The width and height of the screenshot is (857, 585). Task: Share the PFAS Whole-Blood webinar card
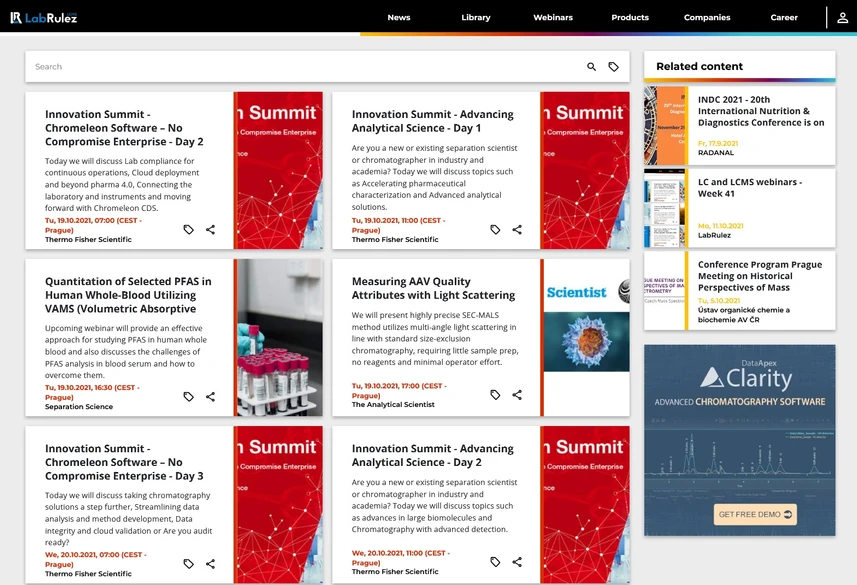pos(210,396)
